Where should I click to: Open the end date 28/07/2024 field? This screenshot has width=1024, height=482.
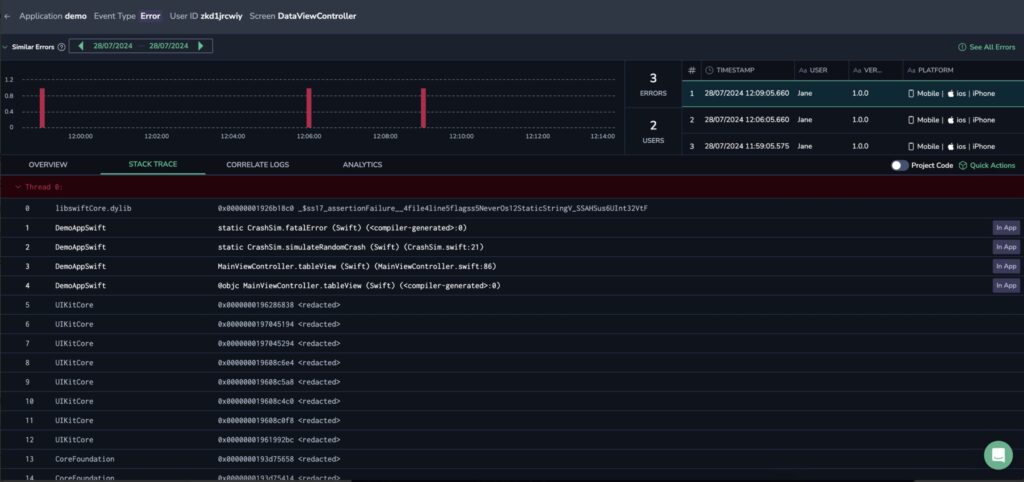click(168, 46)
